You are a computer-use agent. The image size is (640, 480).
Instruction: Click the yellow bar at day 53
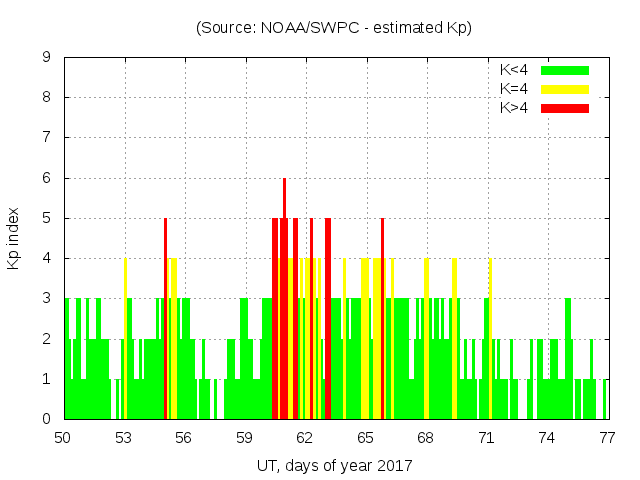coord(125,340)
